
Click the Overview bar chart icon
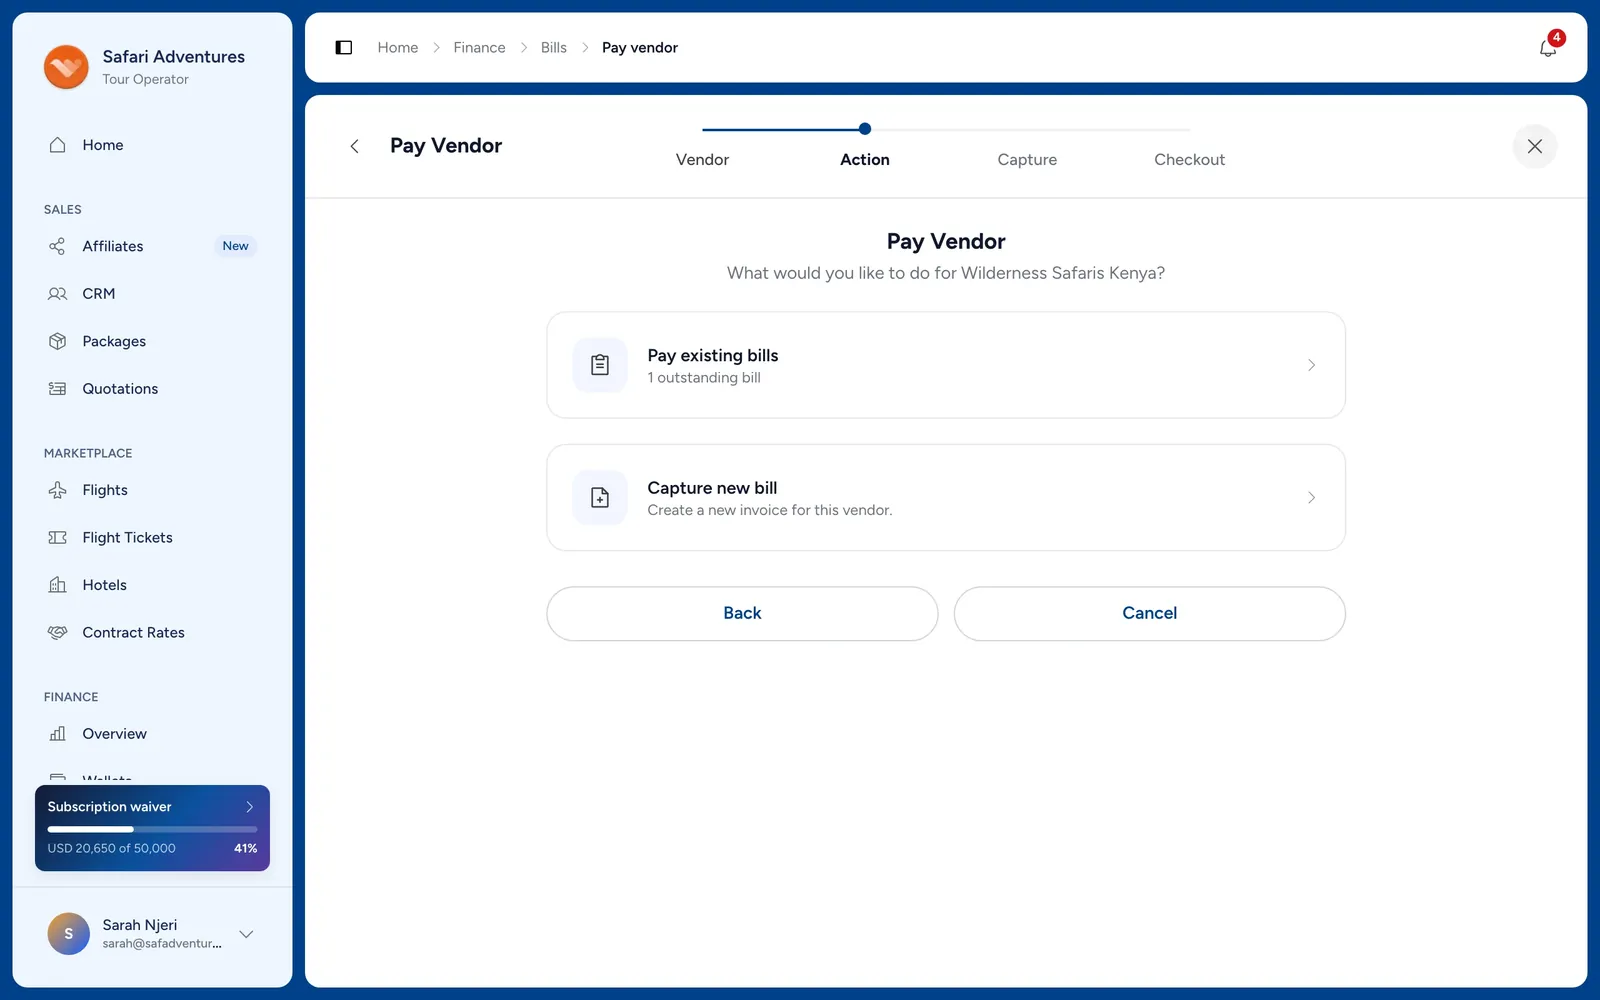[x=58, y=734]
